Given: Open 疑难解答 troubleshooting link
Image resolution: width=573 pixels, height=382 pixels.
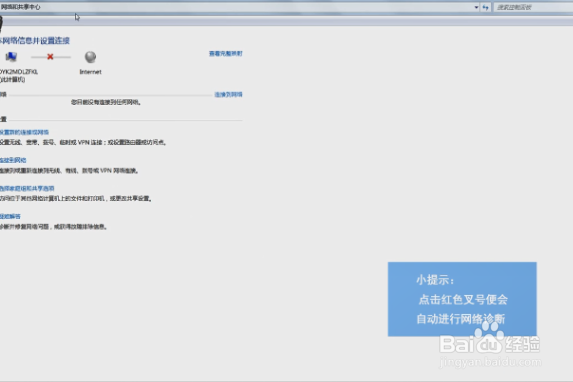Looking at the screenshot, I should pyautogui.click(x=10, y=217).
